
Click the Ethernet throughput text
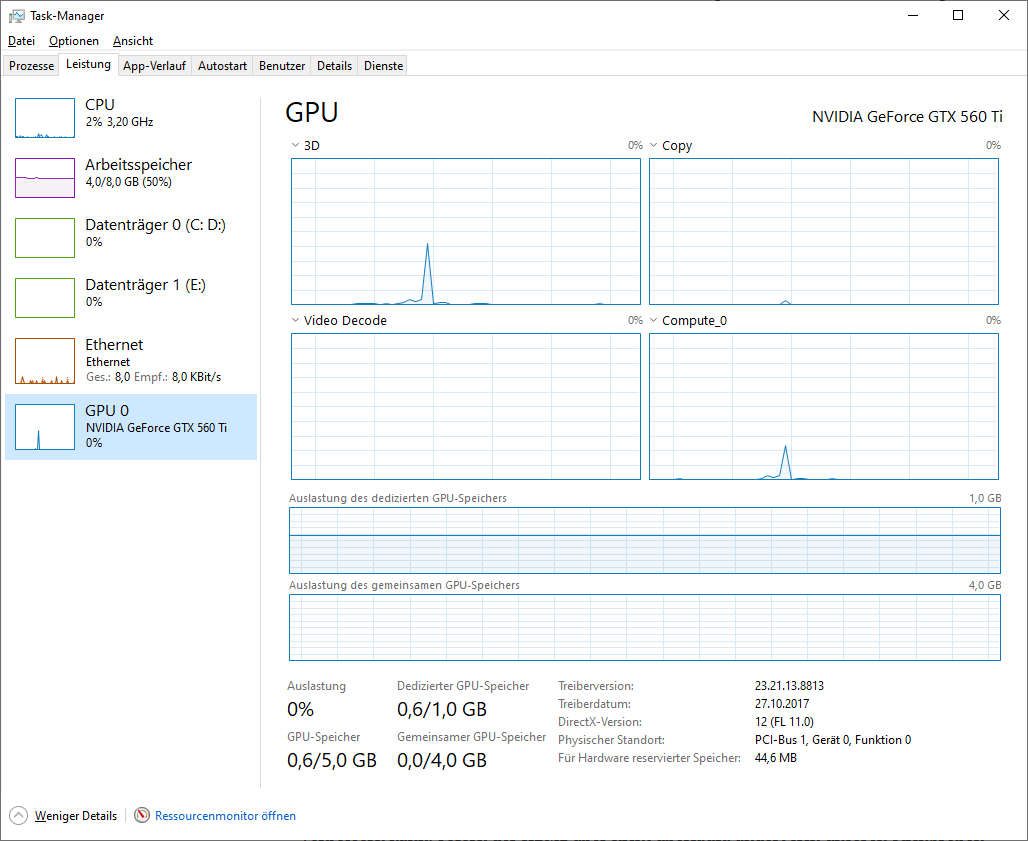pos(153,377)
